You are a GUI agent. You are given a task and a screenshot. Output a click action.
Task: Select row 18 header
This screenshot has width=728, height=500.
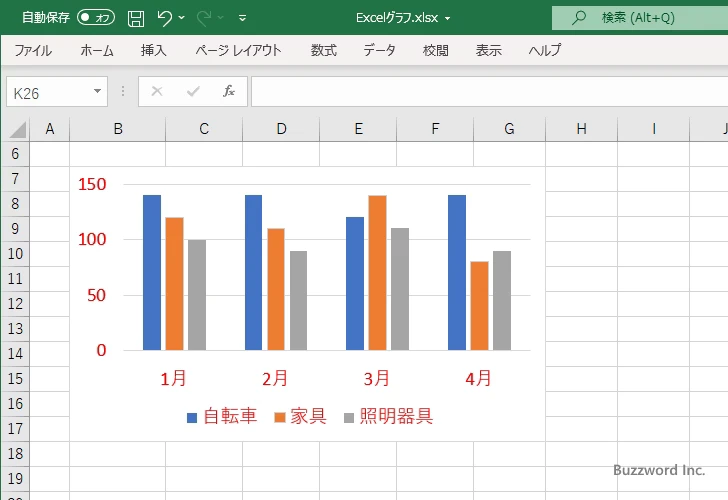click(x=15, y=454)
